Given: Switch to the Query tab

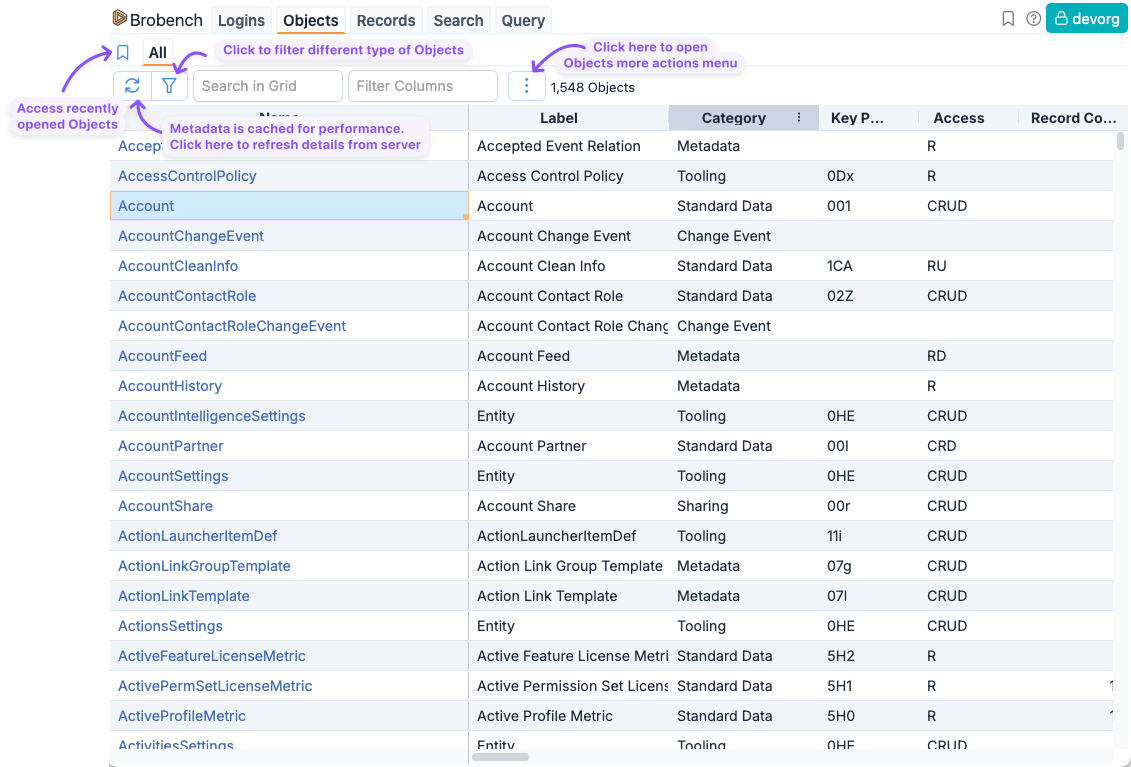Looking at the screenshot, I should click(x=523, y=20).
